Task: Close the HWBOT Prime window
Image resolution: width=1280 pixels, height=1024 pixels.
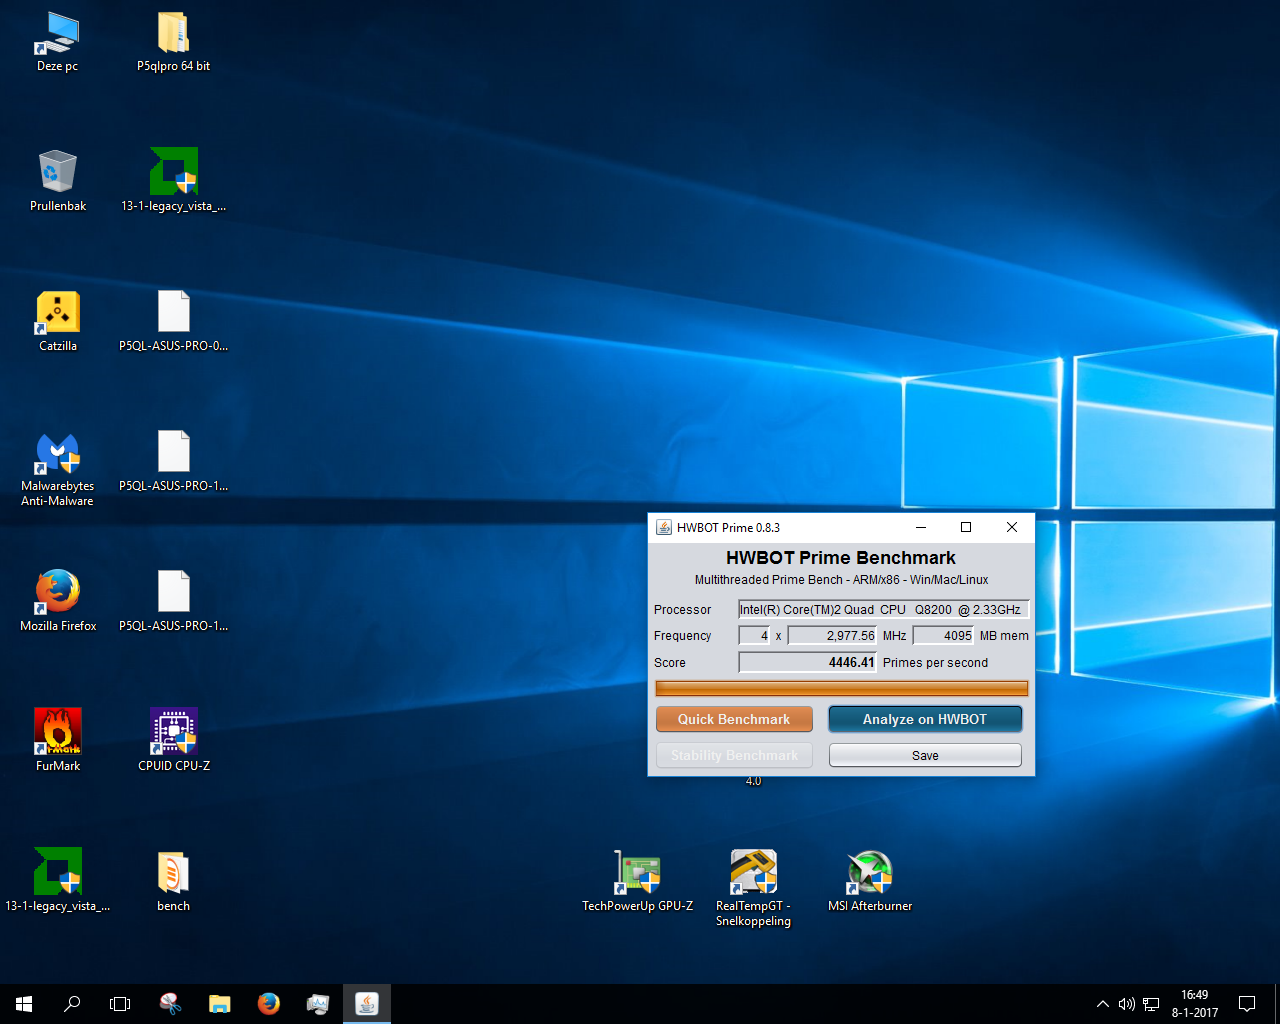Action: [x=1012, y=527]
